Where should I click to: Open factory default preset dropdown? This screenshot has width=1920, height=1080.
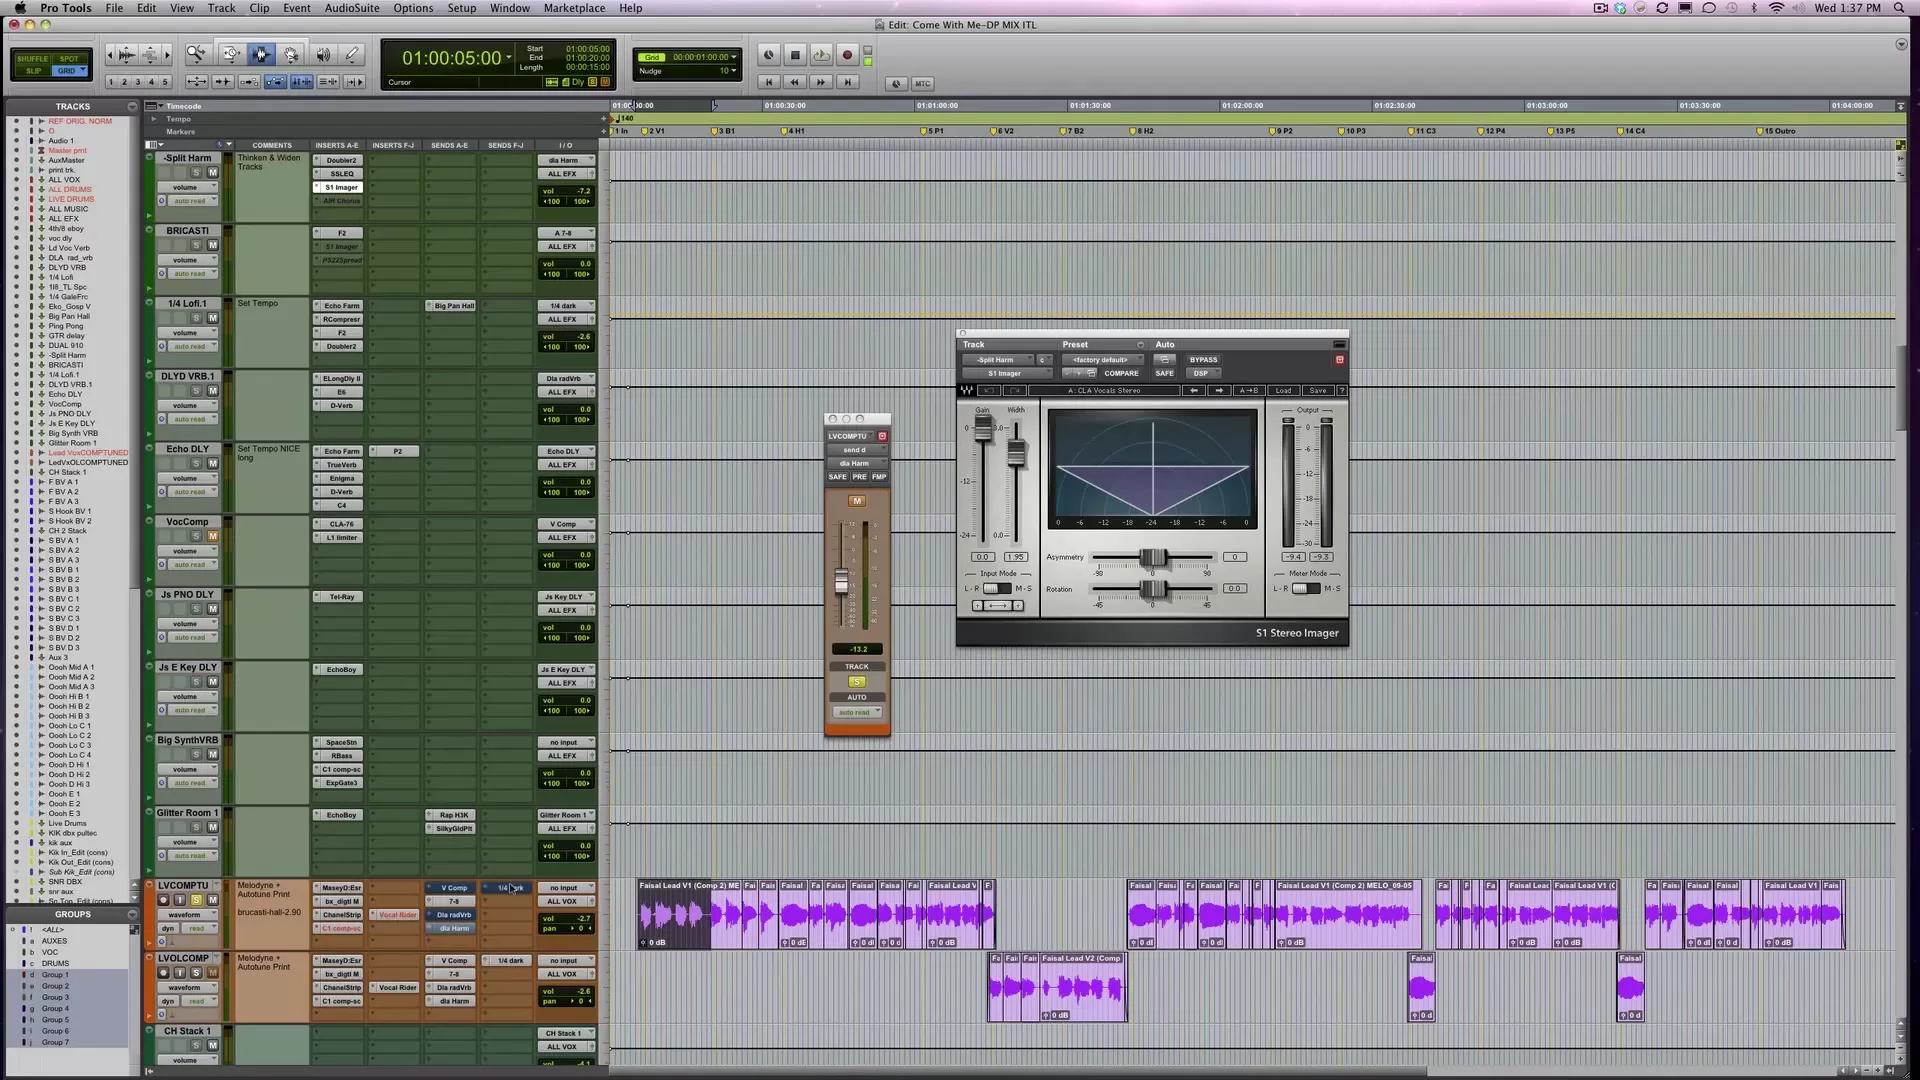pos(1103,360)
